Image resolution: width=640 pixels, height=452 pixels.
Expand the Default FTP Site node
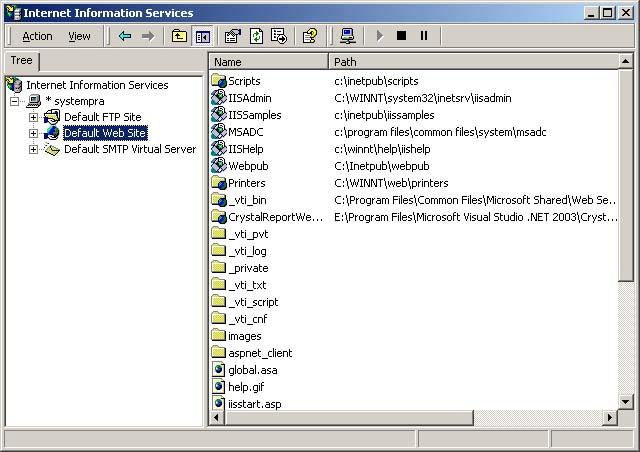tap(33, 117)
